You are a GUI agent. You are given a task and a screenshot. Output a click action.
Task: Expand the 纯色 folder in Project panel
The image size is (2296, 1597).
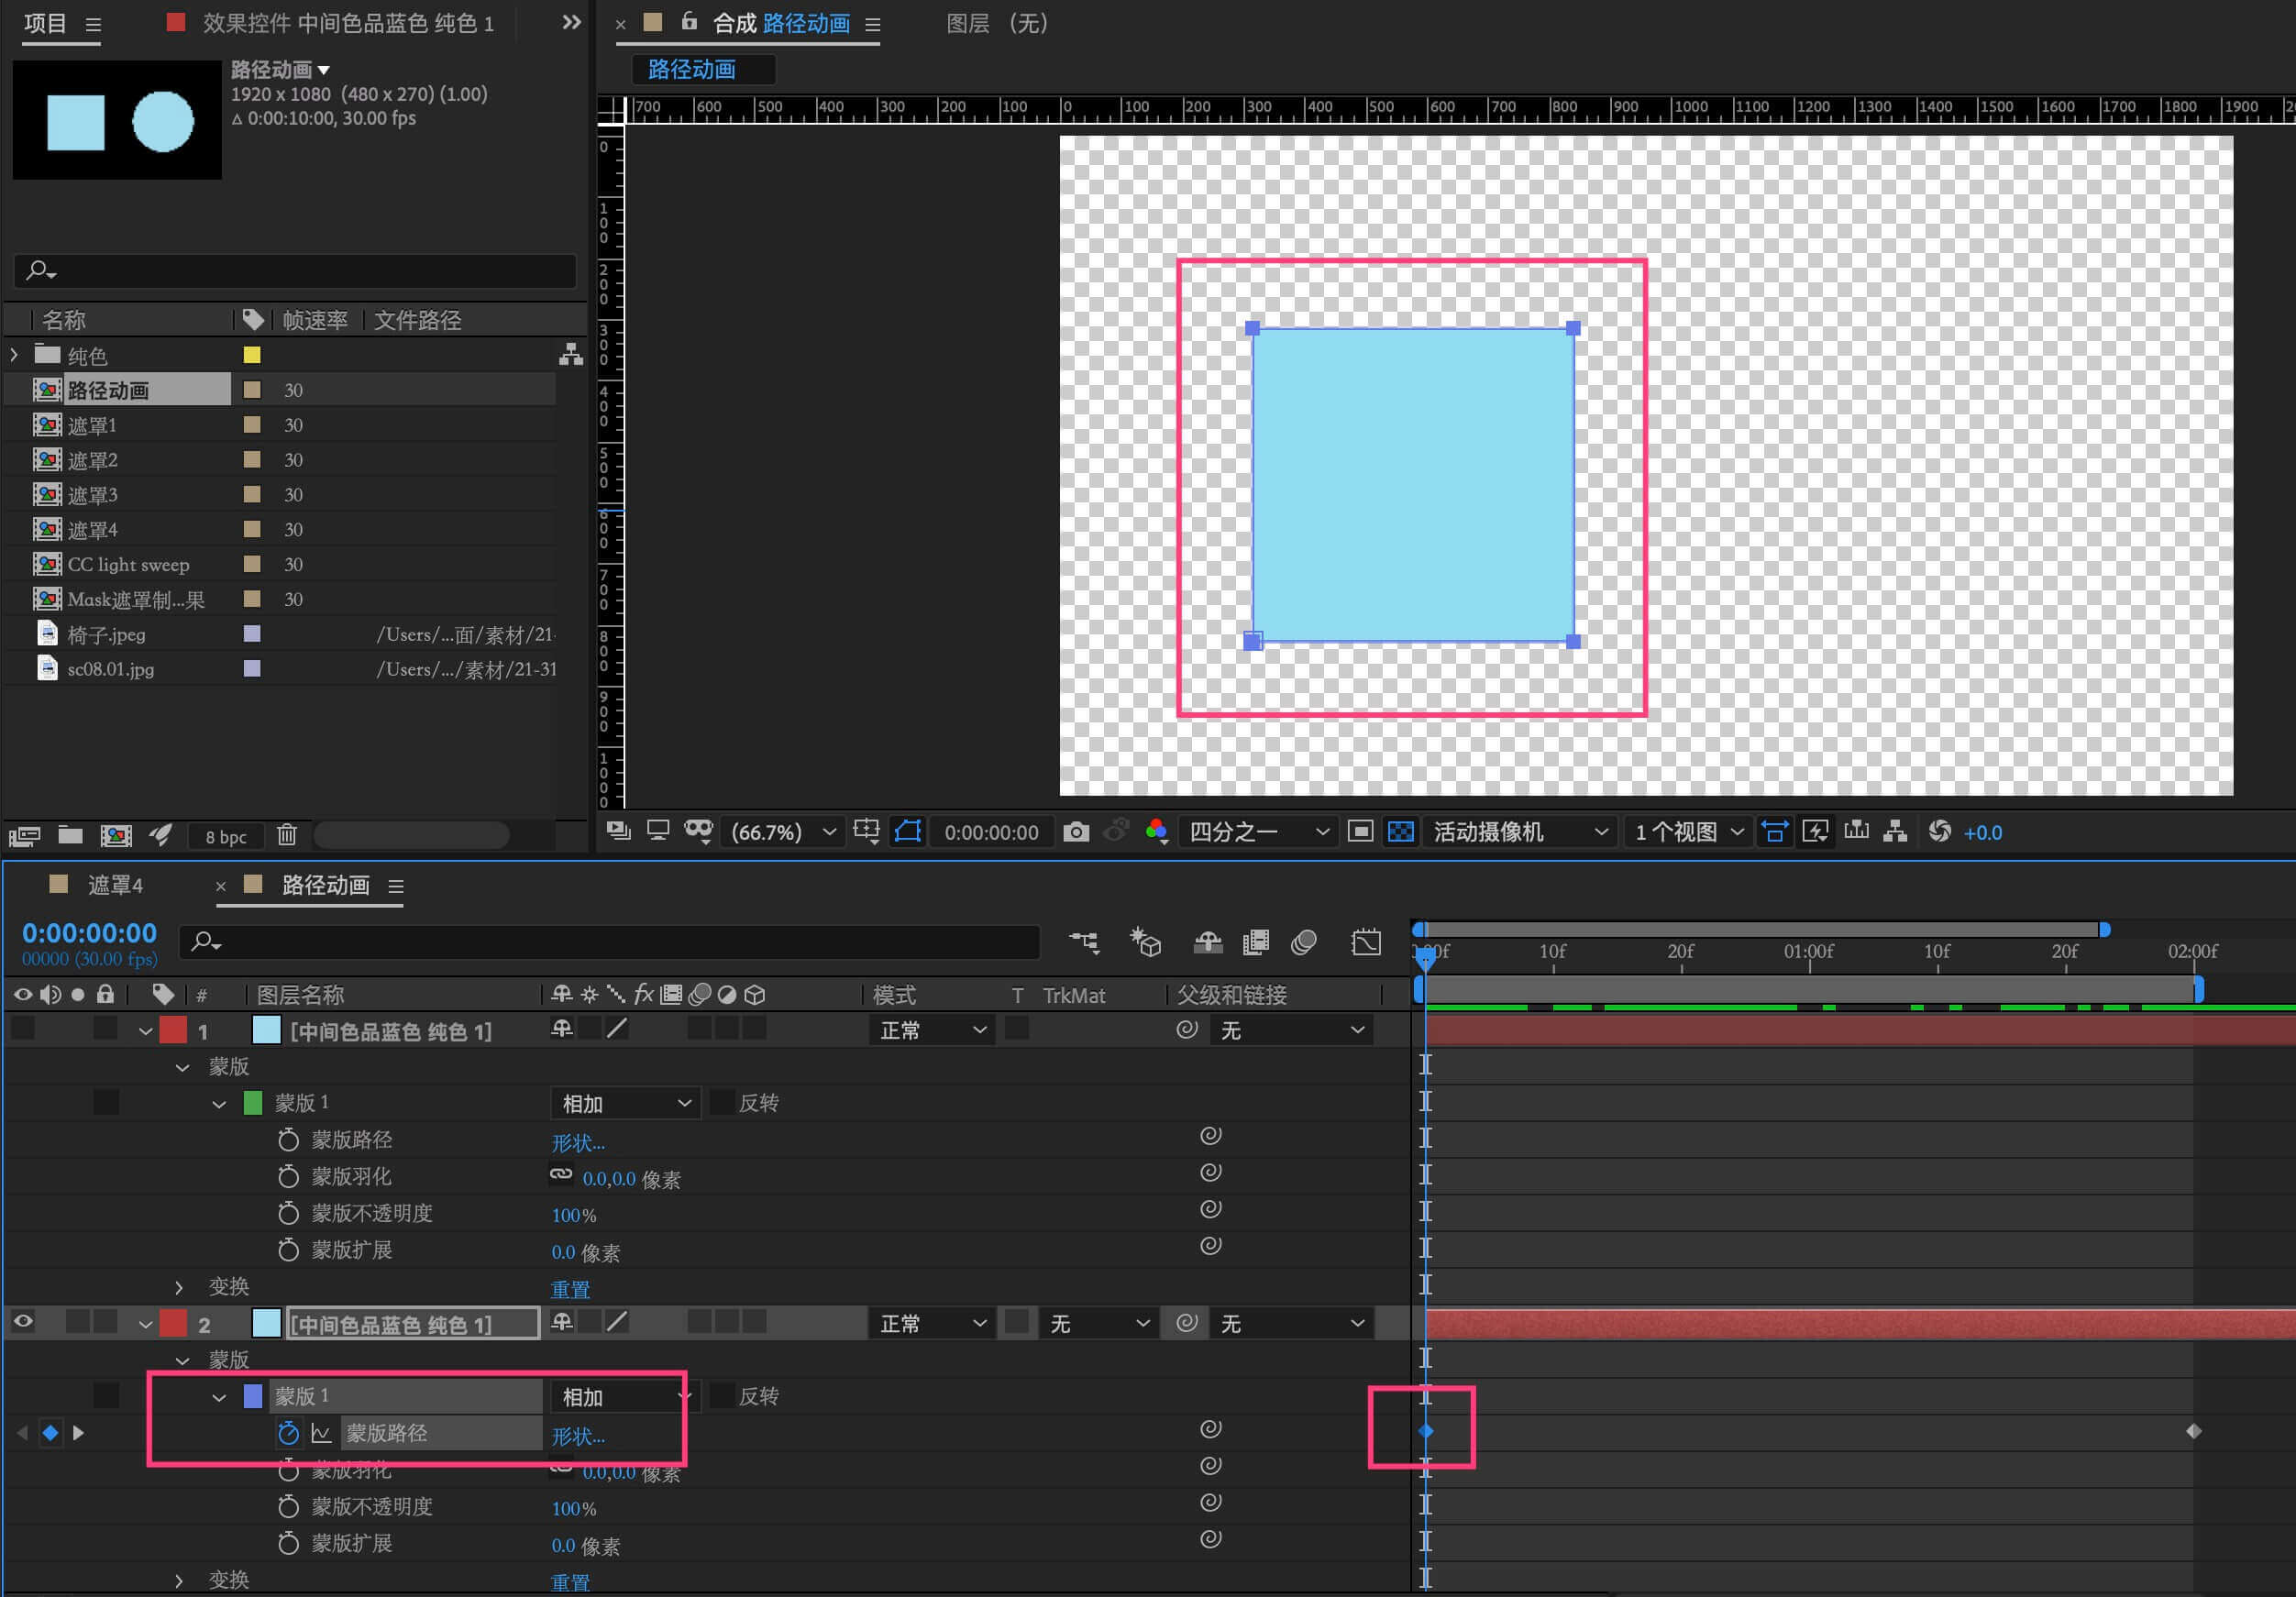[x=14, y=355]
